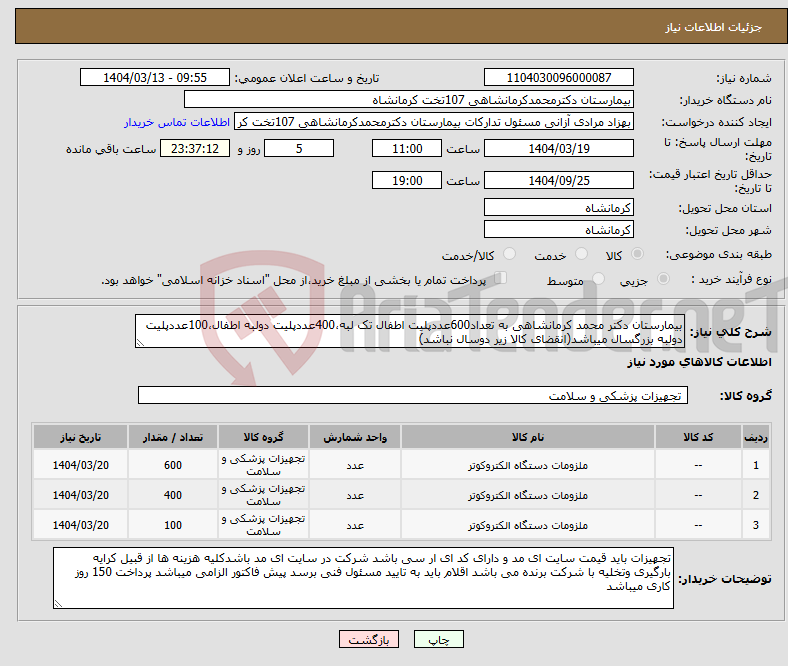
Task: Click the goods group cell in row 1
Action: (263, 465)
